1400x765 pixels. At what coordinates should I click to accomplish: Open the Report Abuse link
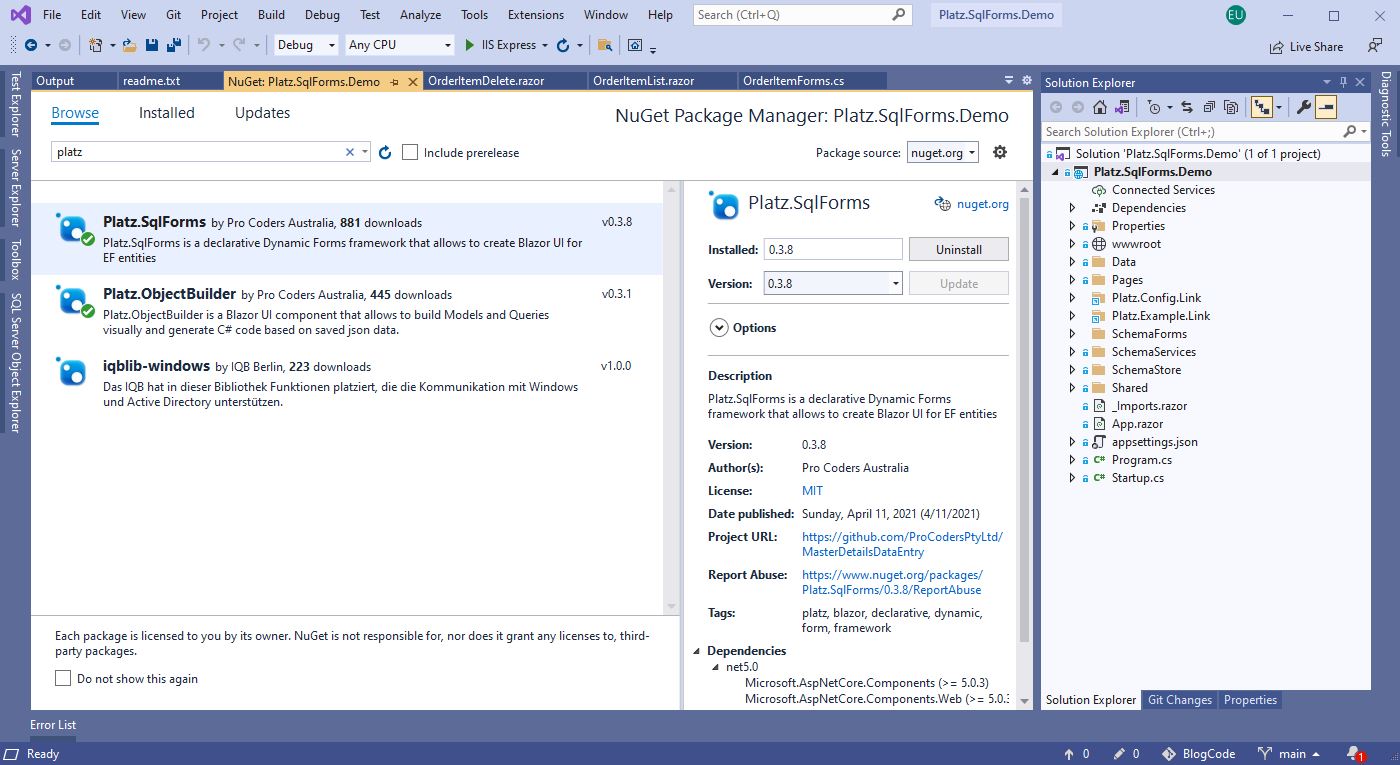click(892, 582)
